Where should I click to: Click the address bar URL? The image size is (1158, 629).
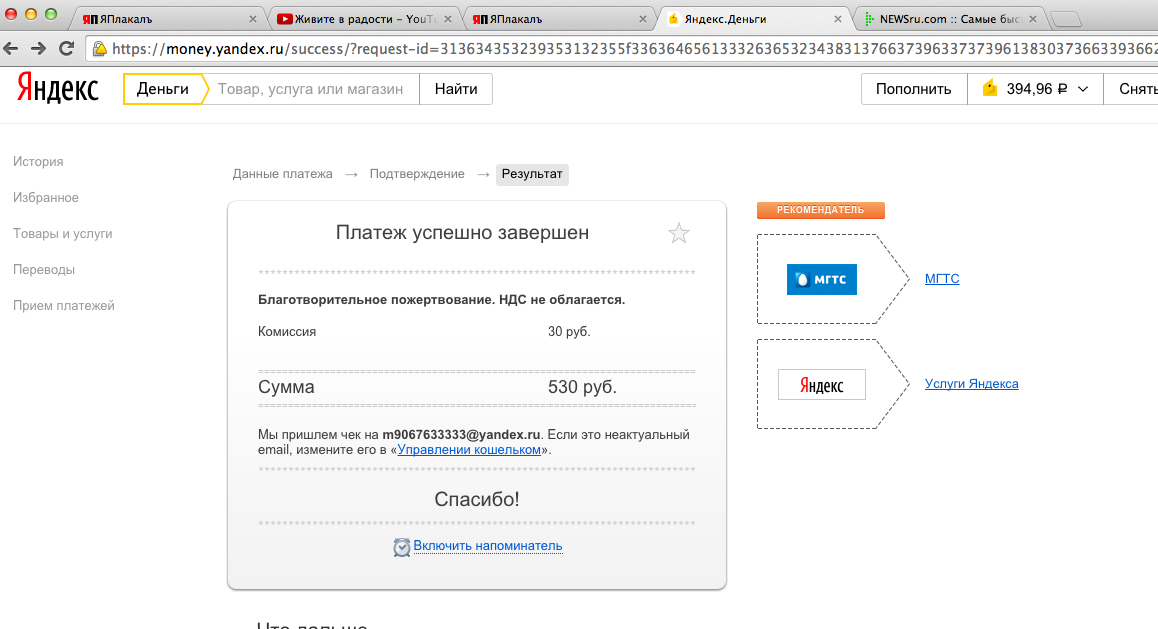[635, 49]
